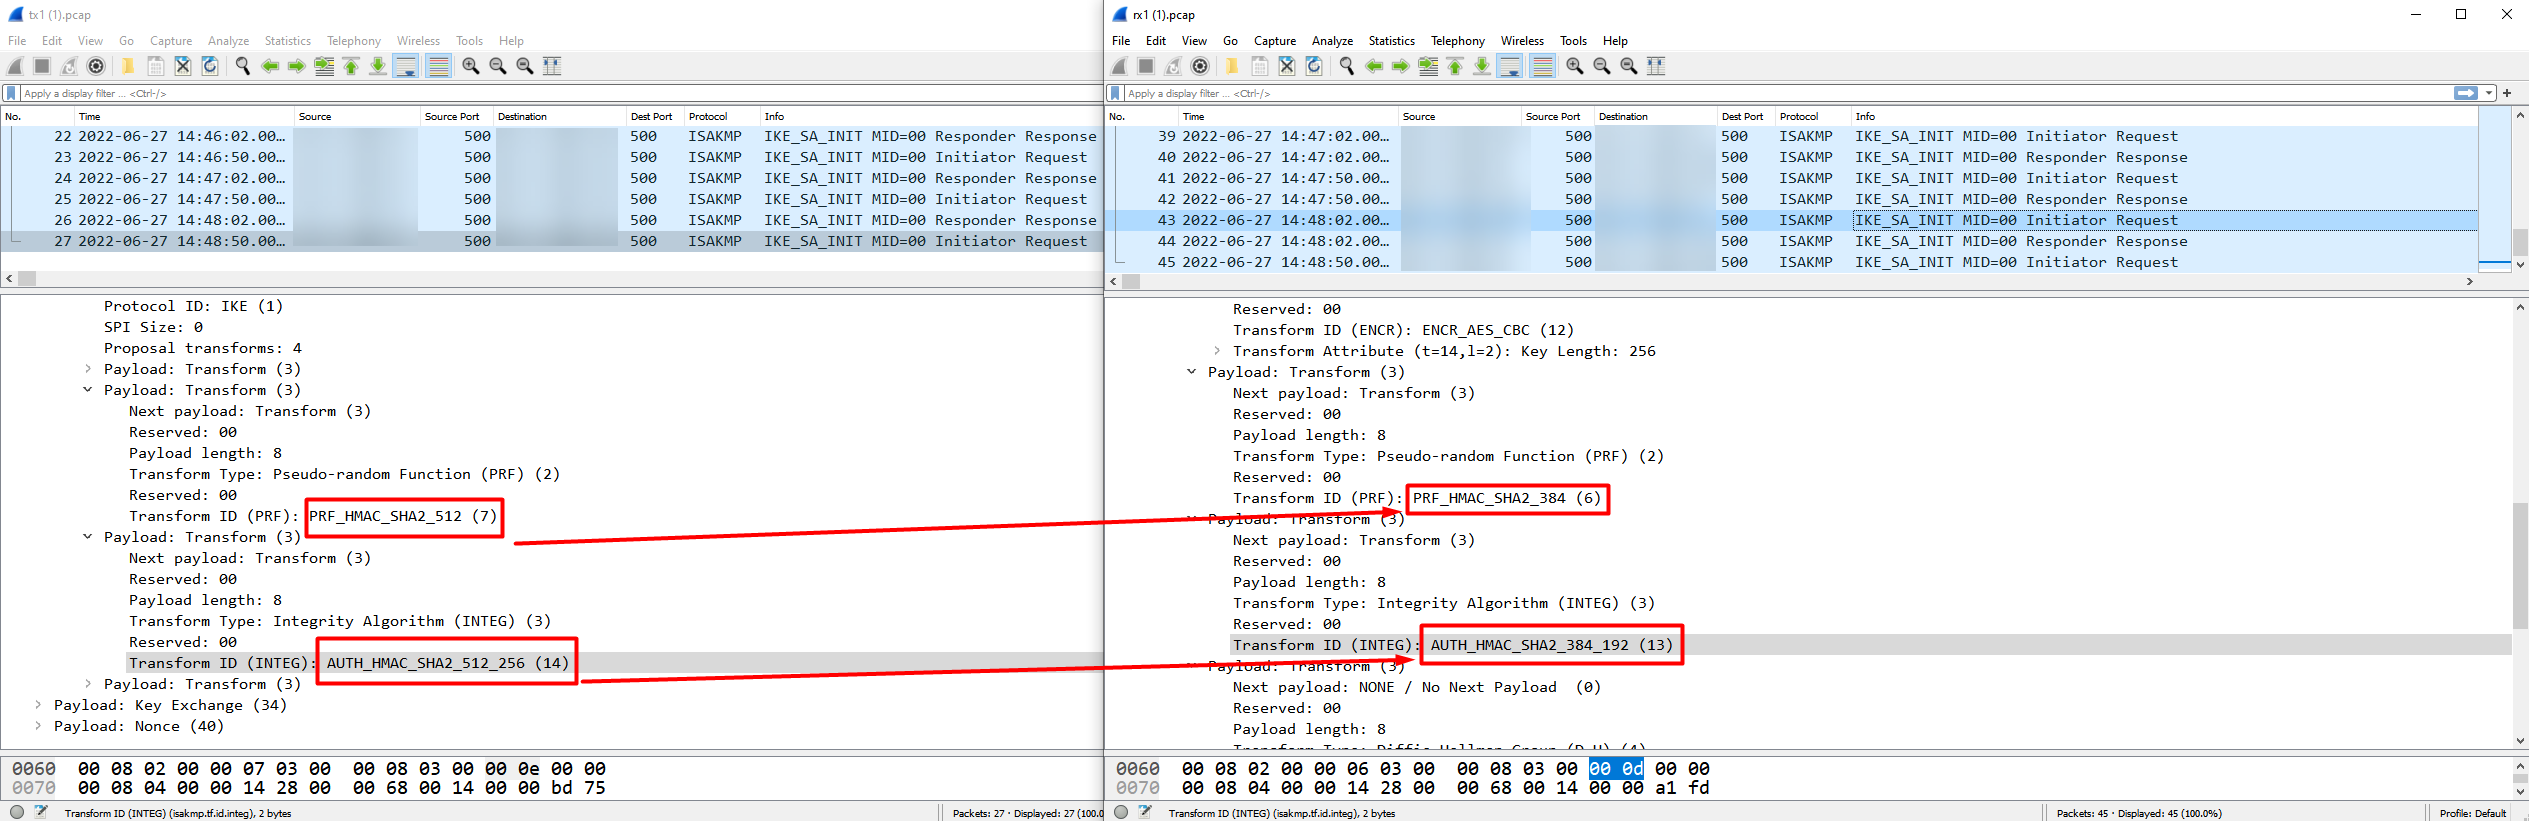Toggle auto-scroll during live capture in tx1
2529x821 pixels.
tap(406, 66)
